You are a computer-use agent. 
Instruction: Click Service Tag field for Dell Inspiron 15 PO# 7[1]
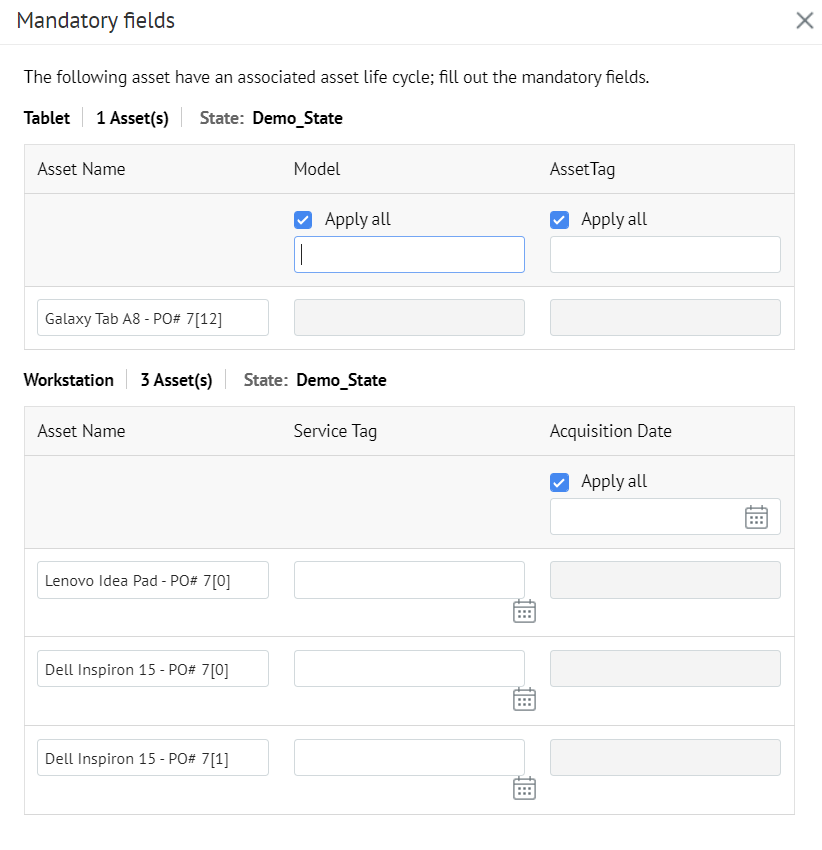tap(409, 757)
